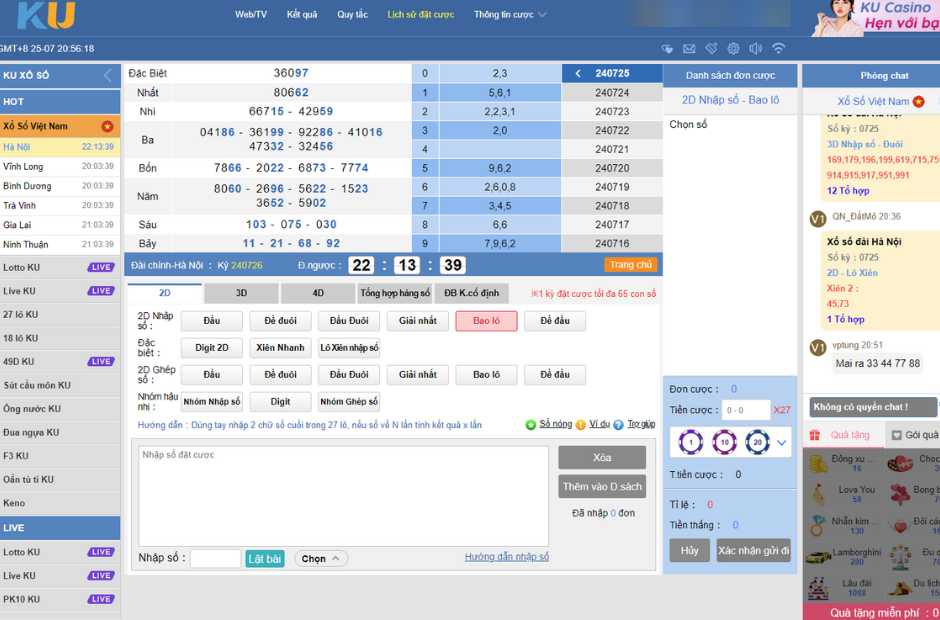Switch to Tổng hợp hàng số tab

tap(395, 293)
